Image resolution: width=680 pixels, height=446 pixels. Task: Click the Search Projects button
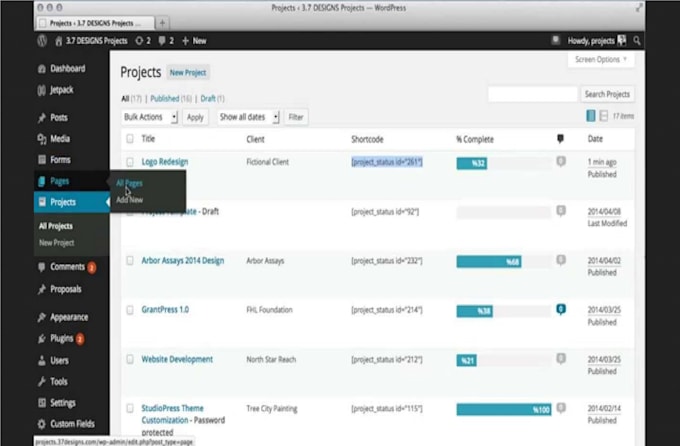coord(607,94)
